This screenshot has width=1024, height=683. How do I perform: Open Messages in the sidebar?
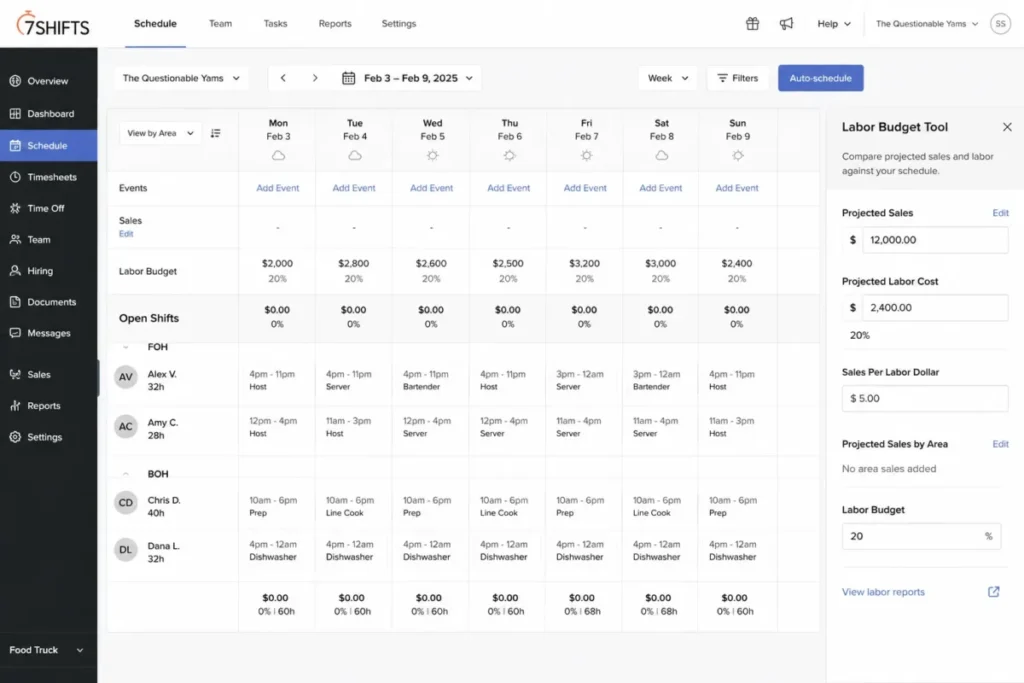pyautogui.click(x=48, y=333)
